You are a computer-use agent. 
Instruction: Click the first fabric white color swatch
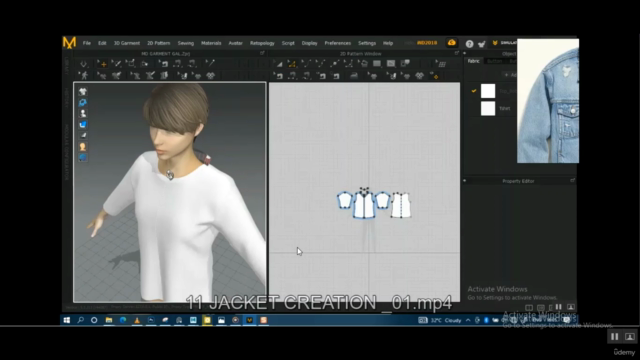(488, 91)
